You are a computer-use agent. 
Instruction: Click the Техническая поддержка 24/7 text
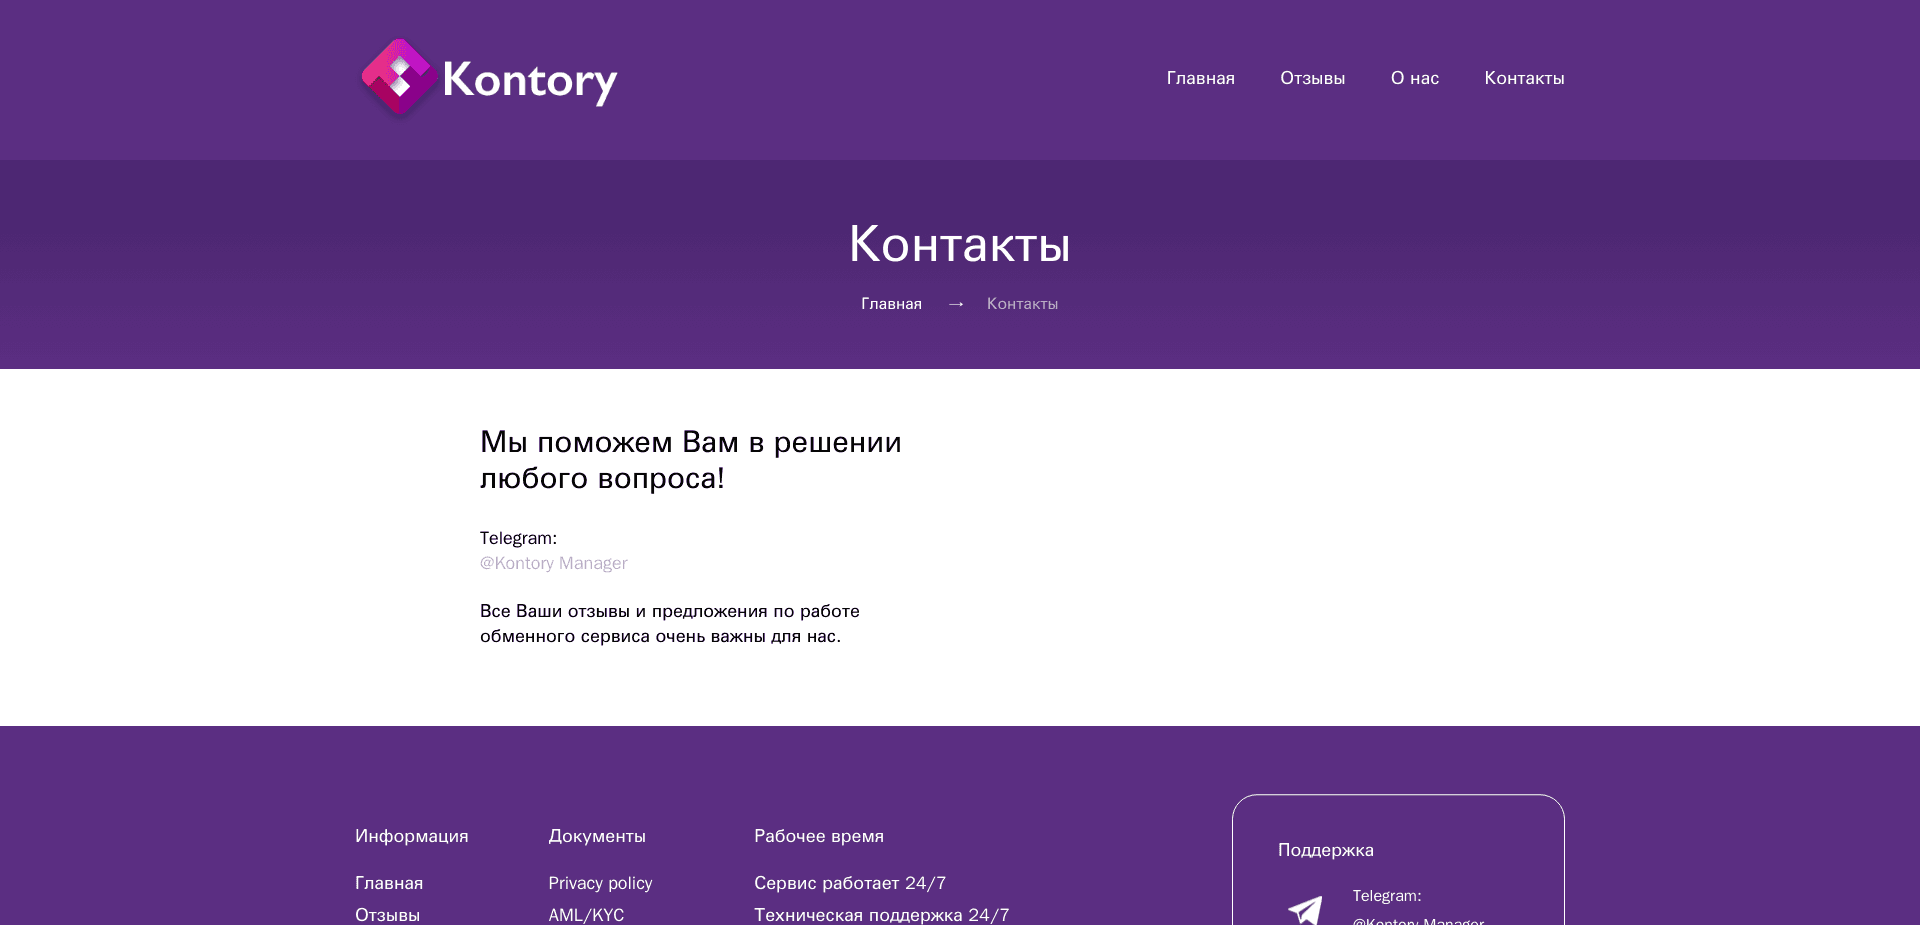(x=881, y=914)
